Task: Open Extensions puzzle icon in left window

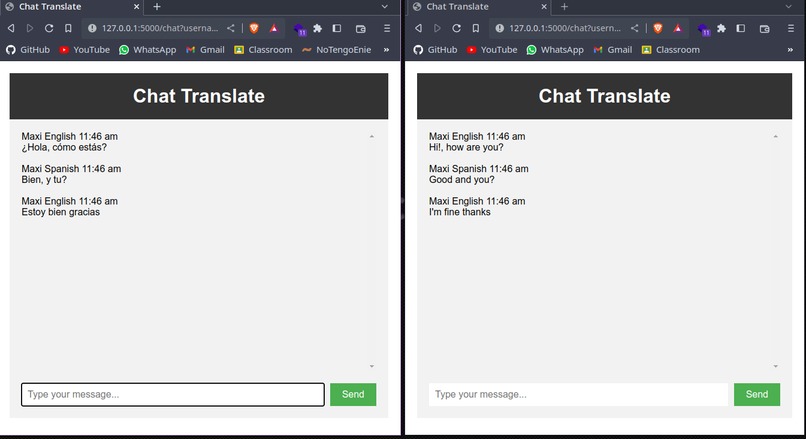Action: [318, 28]
